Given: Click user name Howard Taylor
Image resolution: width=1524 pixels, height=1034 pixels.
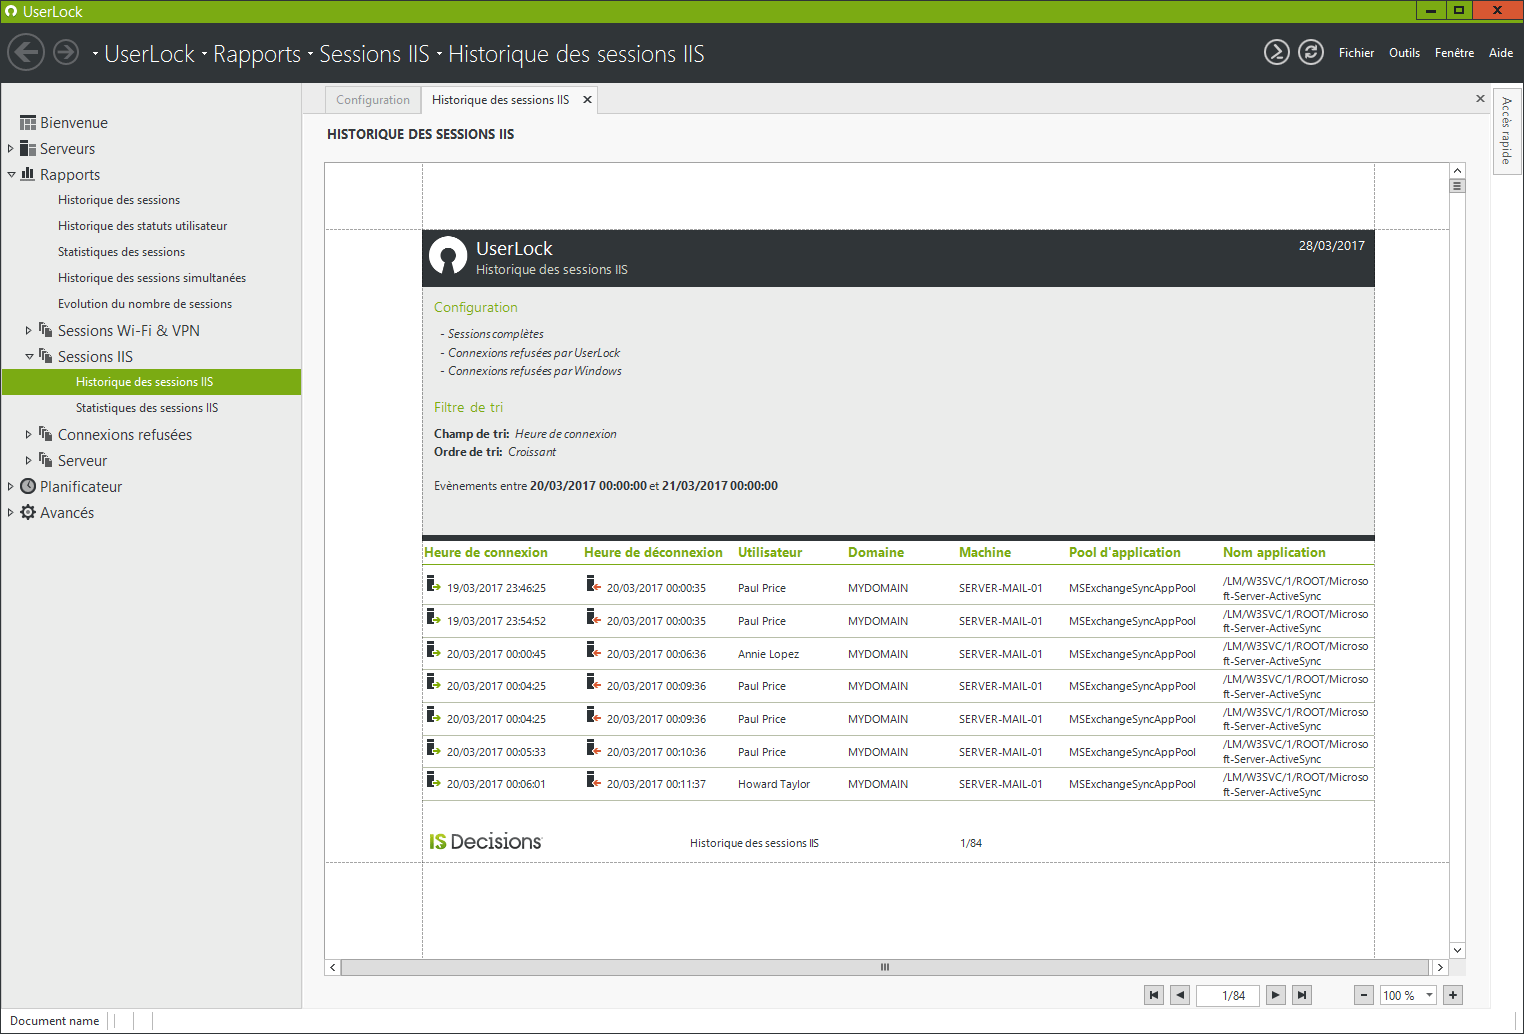Looking at the screenshot, I should pyautogui.click(x=774, y=784).
